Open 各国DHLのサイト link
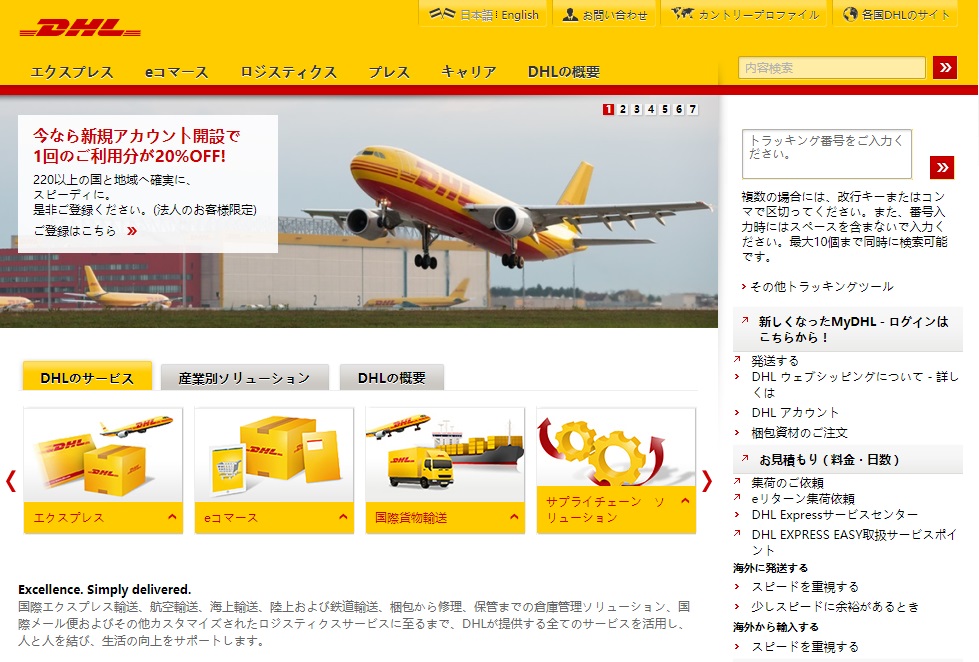979x662 pixels. pos(906,14)
